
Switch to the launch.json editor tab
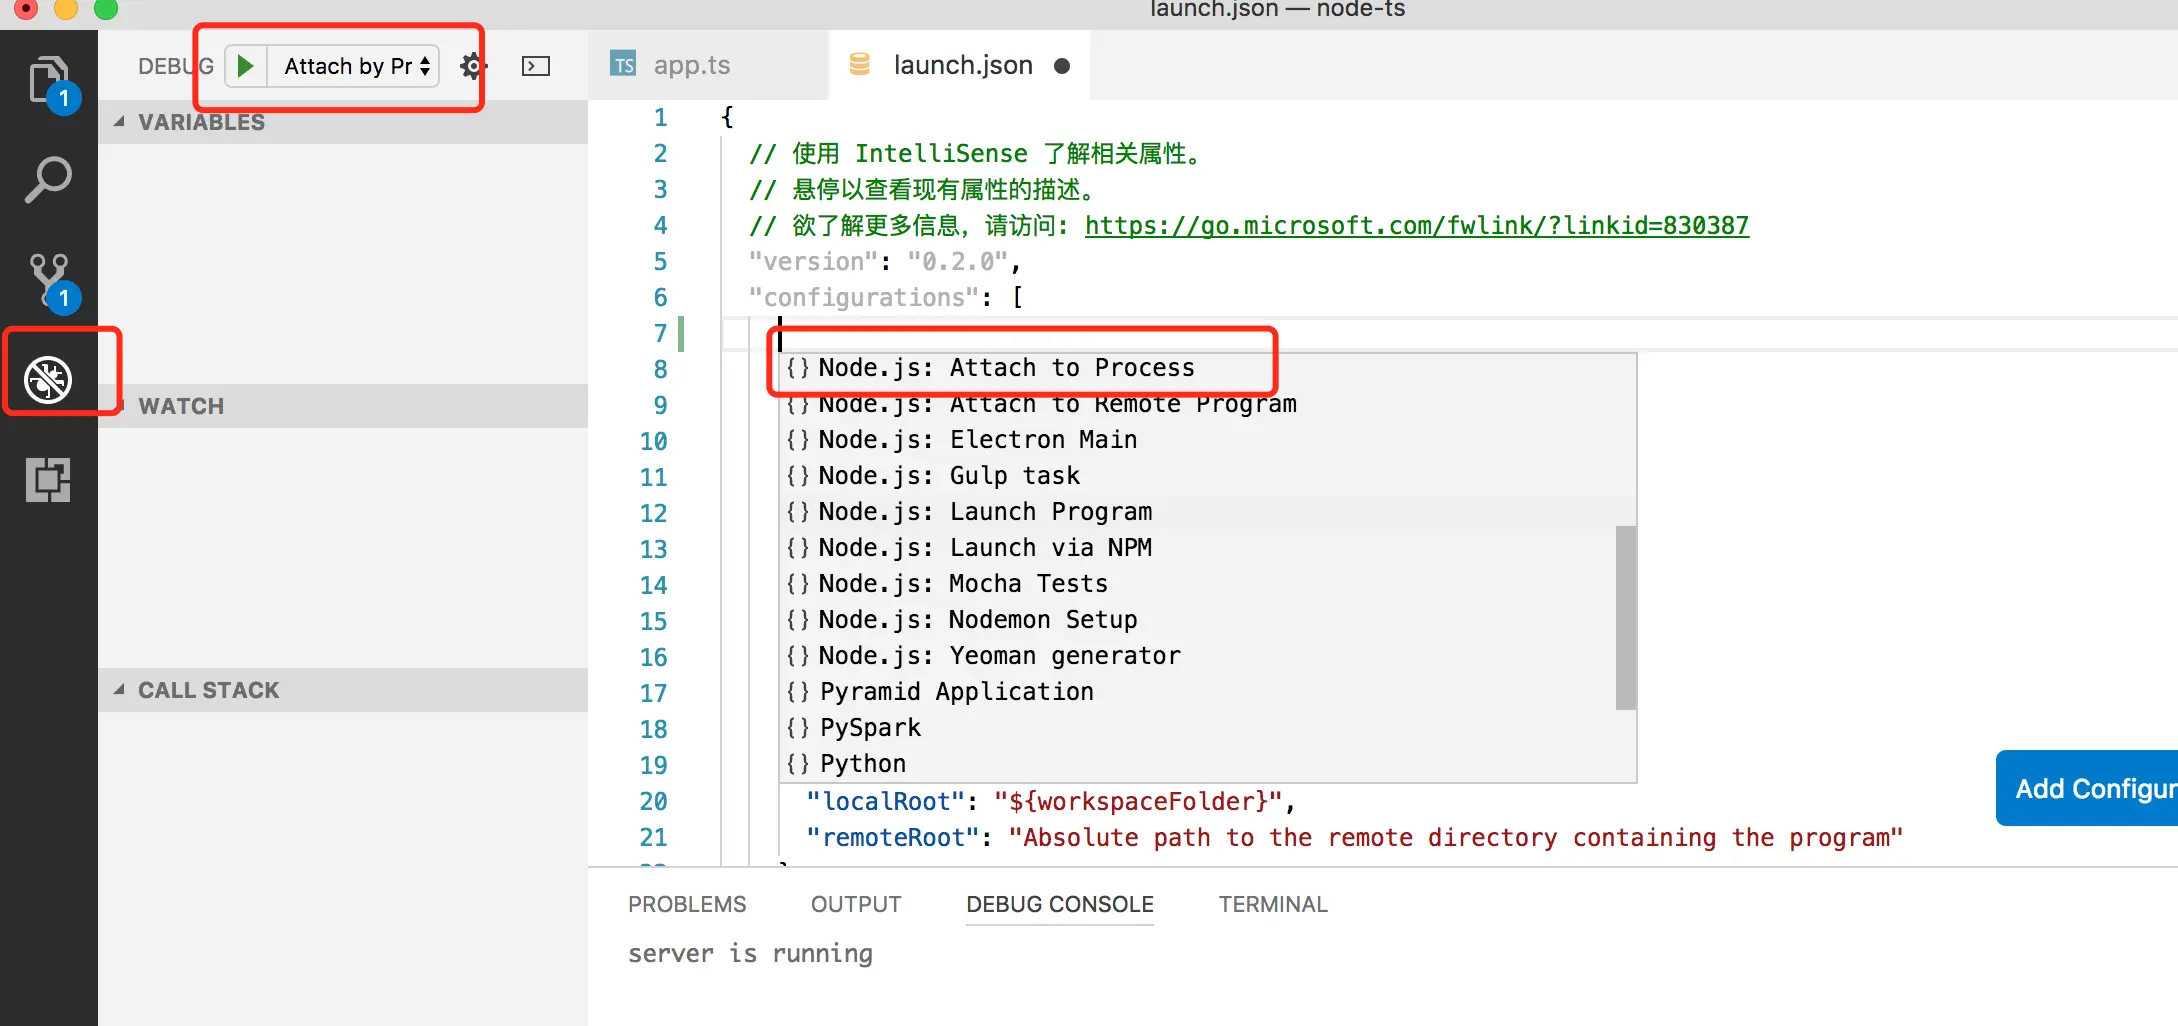tap(960, 65)
